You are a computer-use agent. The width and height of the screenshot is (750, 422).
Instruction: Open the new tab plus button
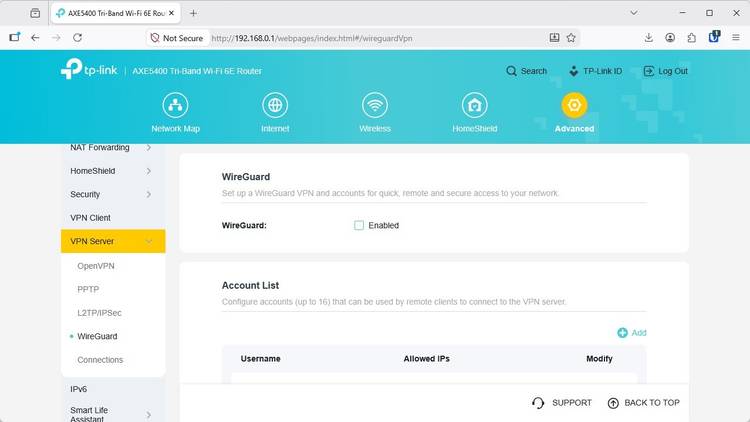(x=193, y=13)
